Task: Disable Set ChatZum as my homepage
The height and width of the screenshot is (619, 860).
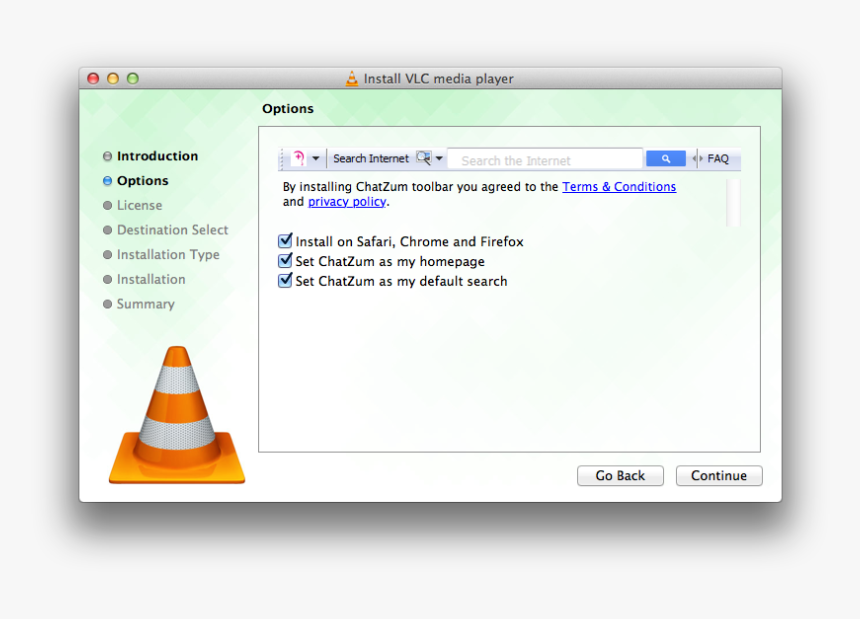Action: click(x=285, y=260)
